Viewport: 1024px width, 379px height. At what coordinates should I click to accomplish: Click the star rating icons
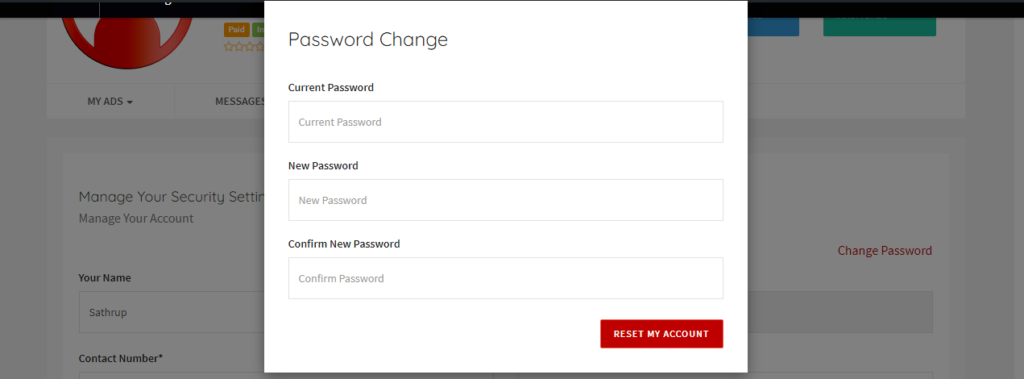[244, 46]
